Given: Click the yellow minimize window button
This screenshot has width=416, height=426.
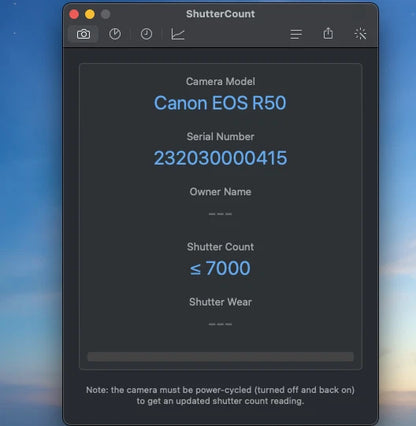Looking at the screenshot, I should click(x=90, y=14).
